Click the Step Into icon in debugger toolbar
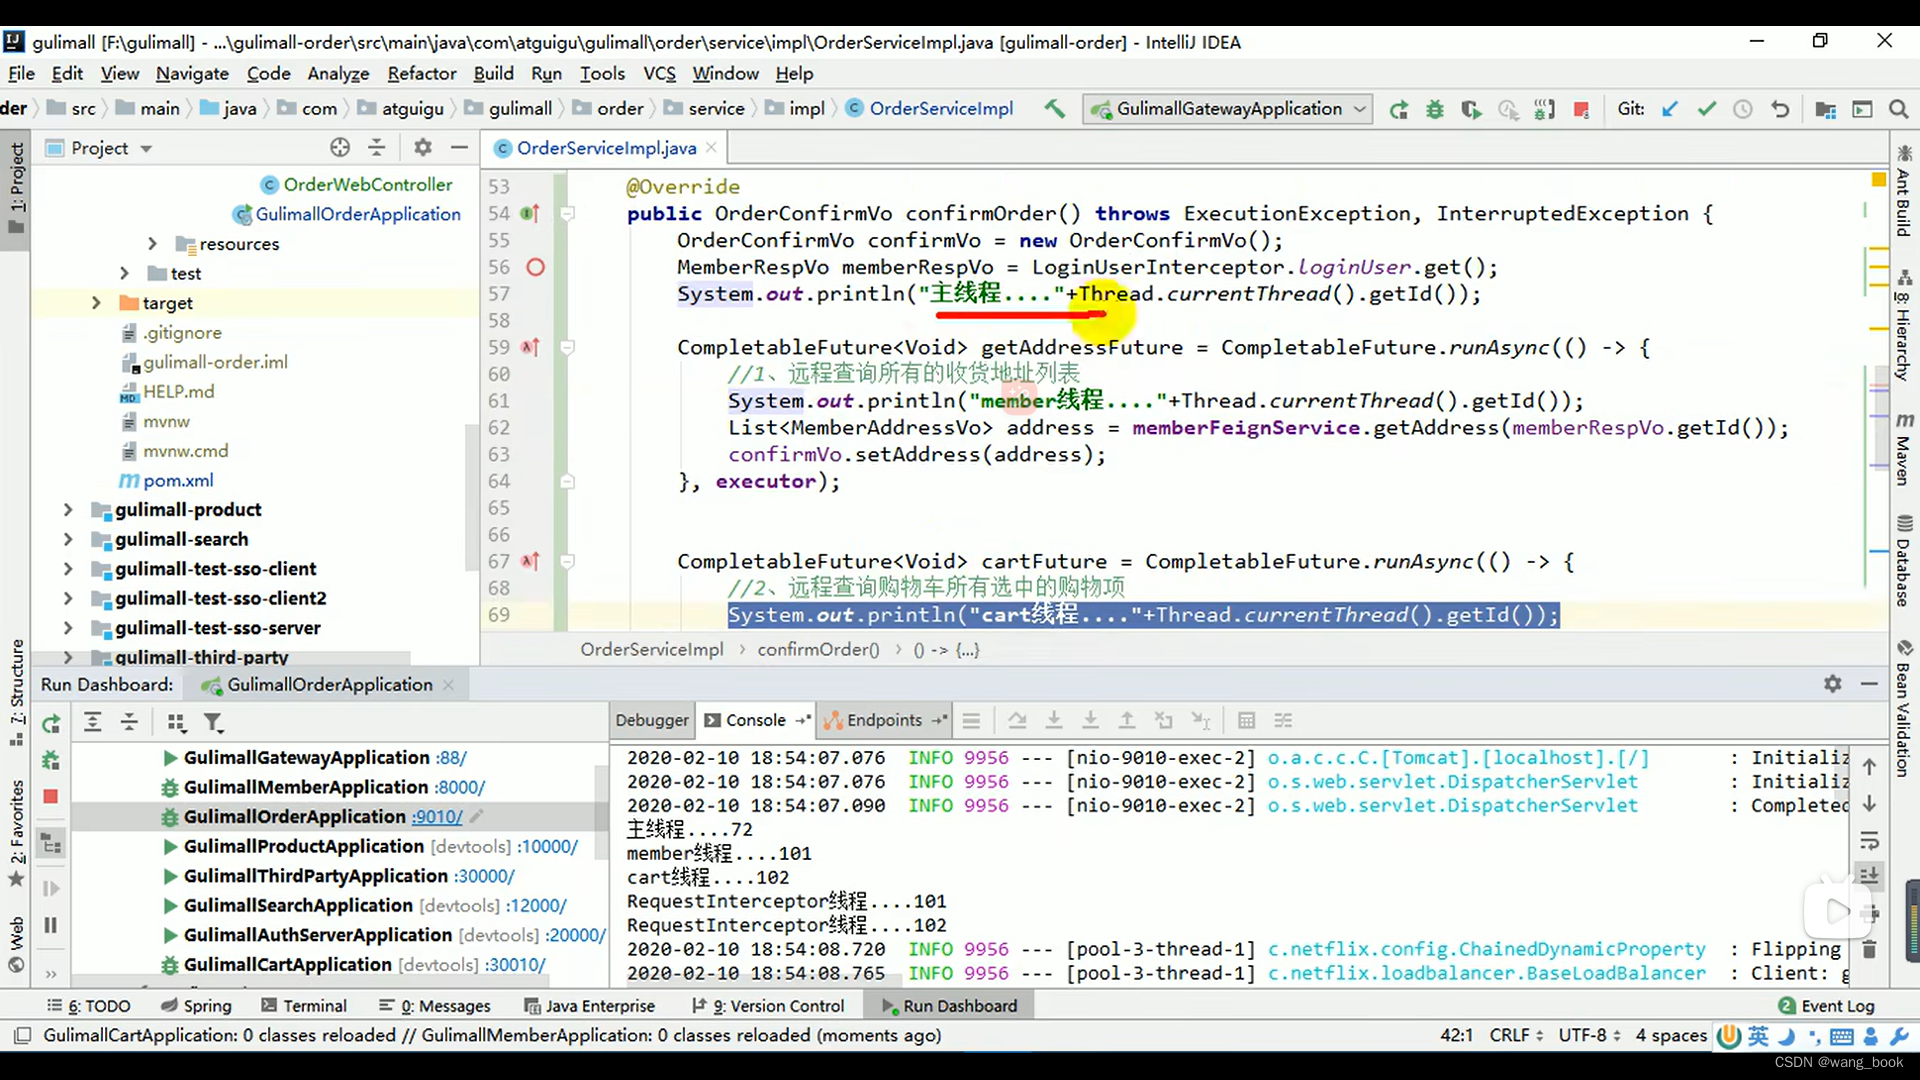The image size is (1920, 1080). click(x=1054, y=720)
